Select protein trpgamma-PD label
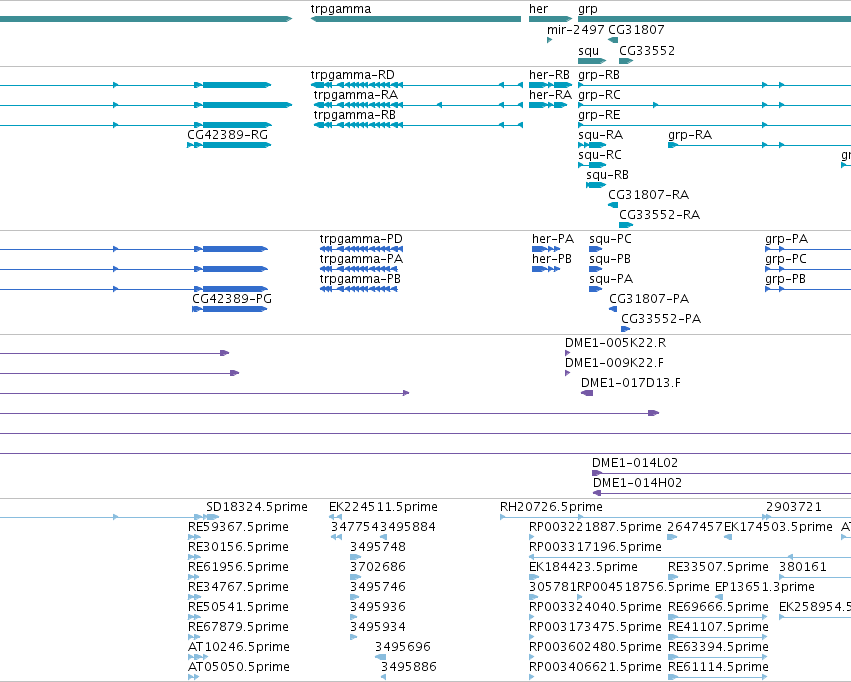 [361, 239]
